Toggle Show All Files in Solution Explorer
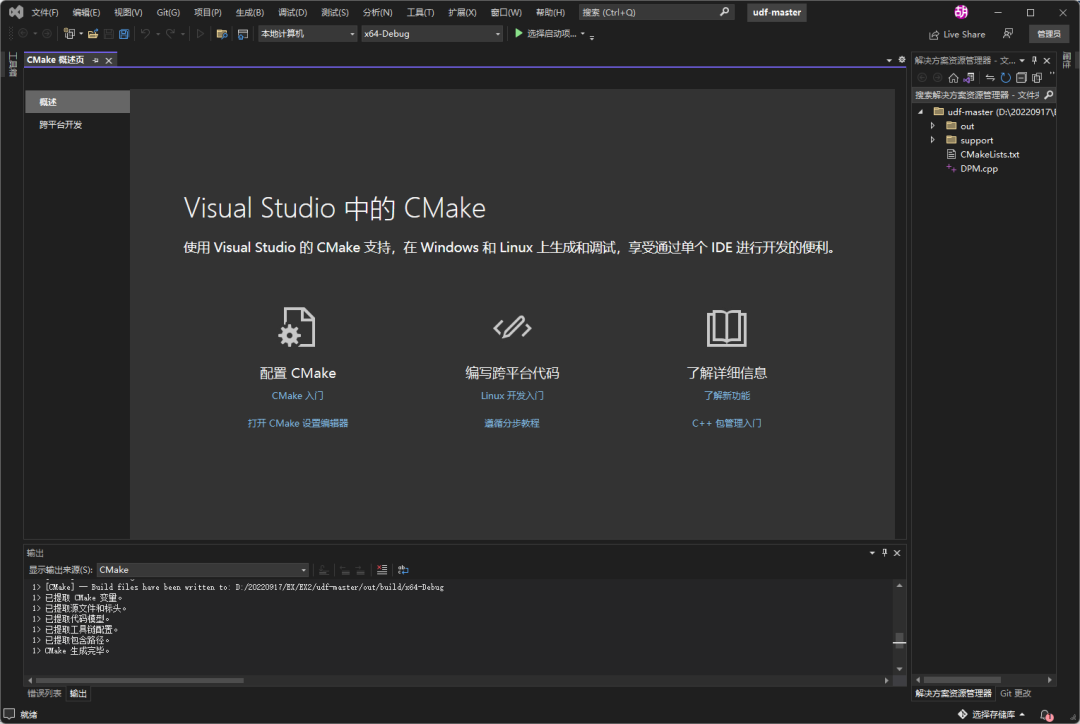 1037,77
